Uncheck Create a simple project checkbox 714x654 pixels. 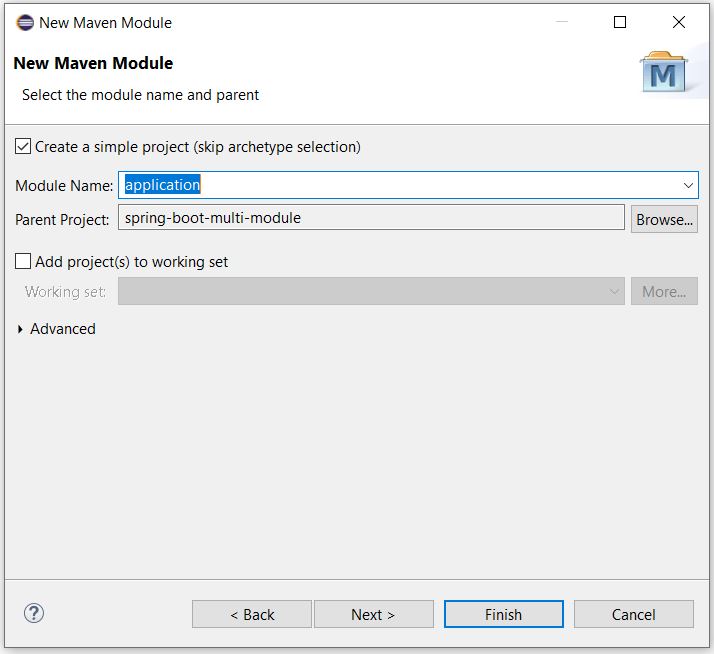tap(23, 146)
